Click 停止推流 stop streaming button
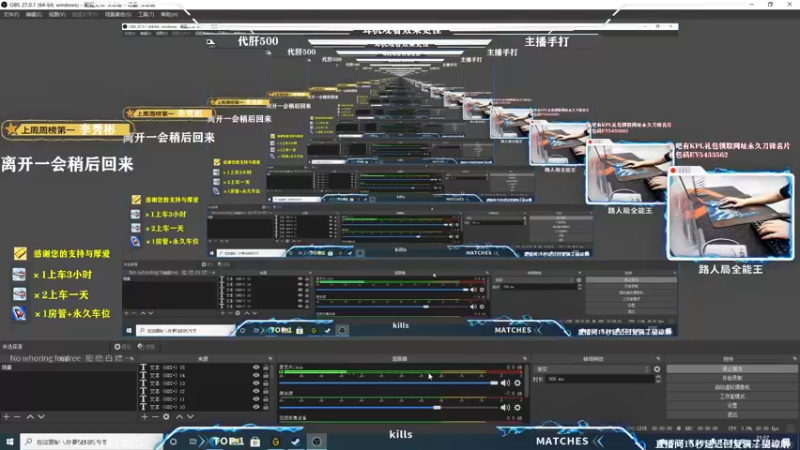Screen dimensions: 800x450 [x=732, y=369]
